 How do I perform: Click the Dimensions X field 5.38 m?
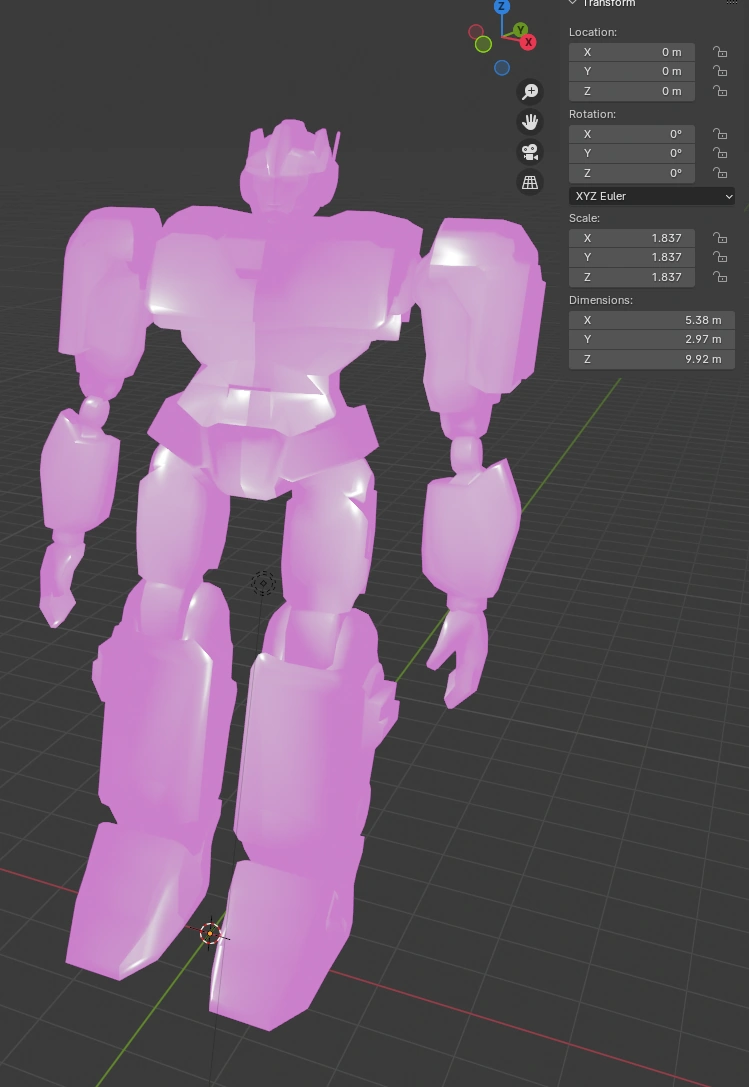(x=652, y=320)
